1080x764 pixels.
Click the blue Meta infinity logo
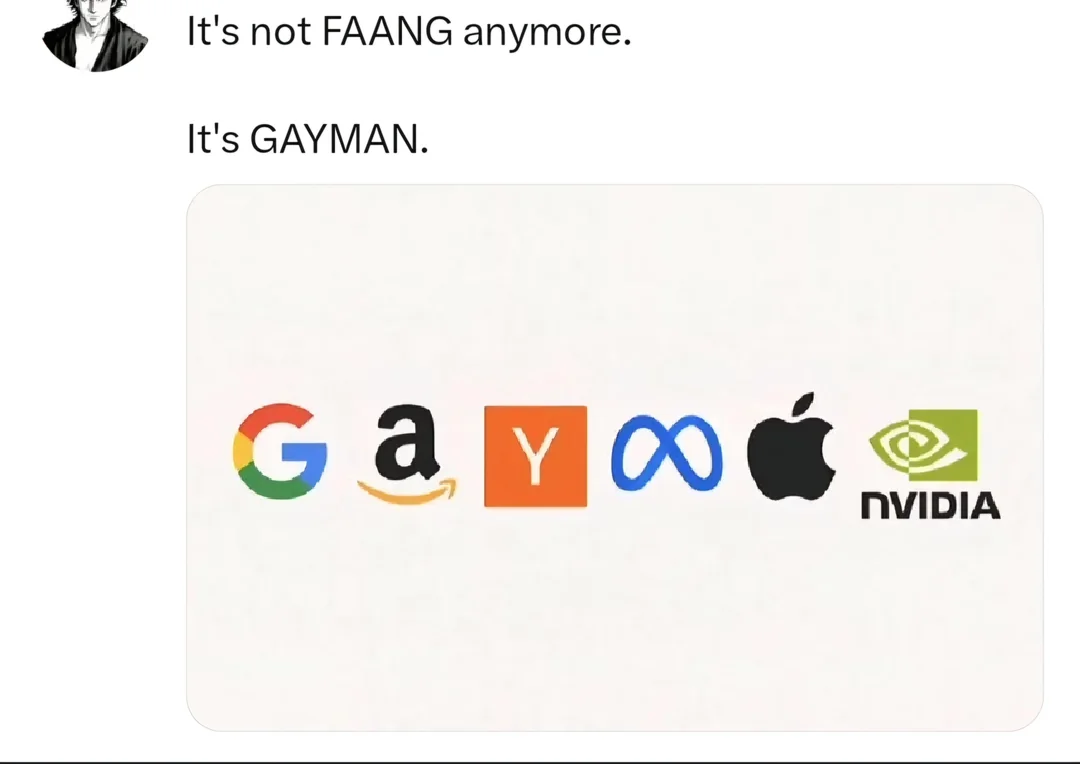(667, 453)
